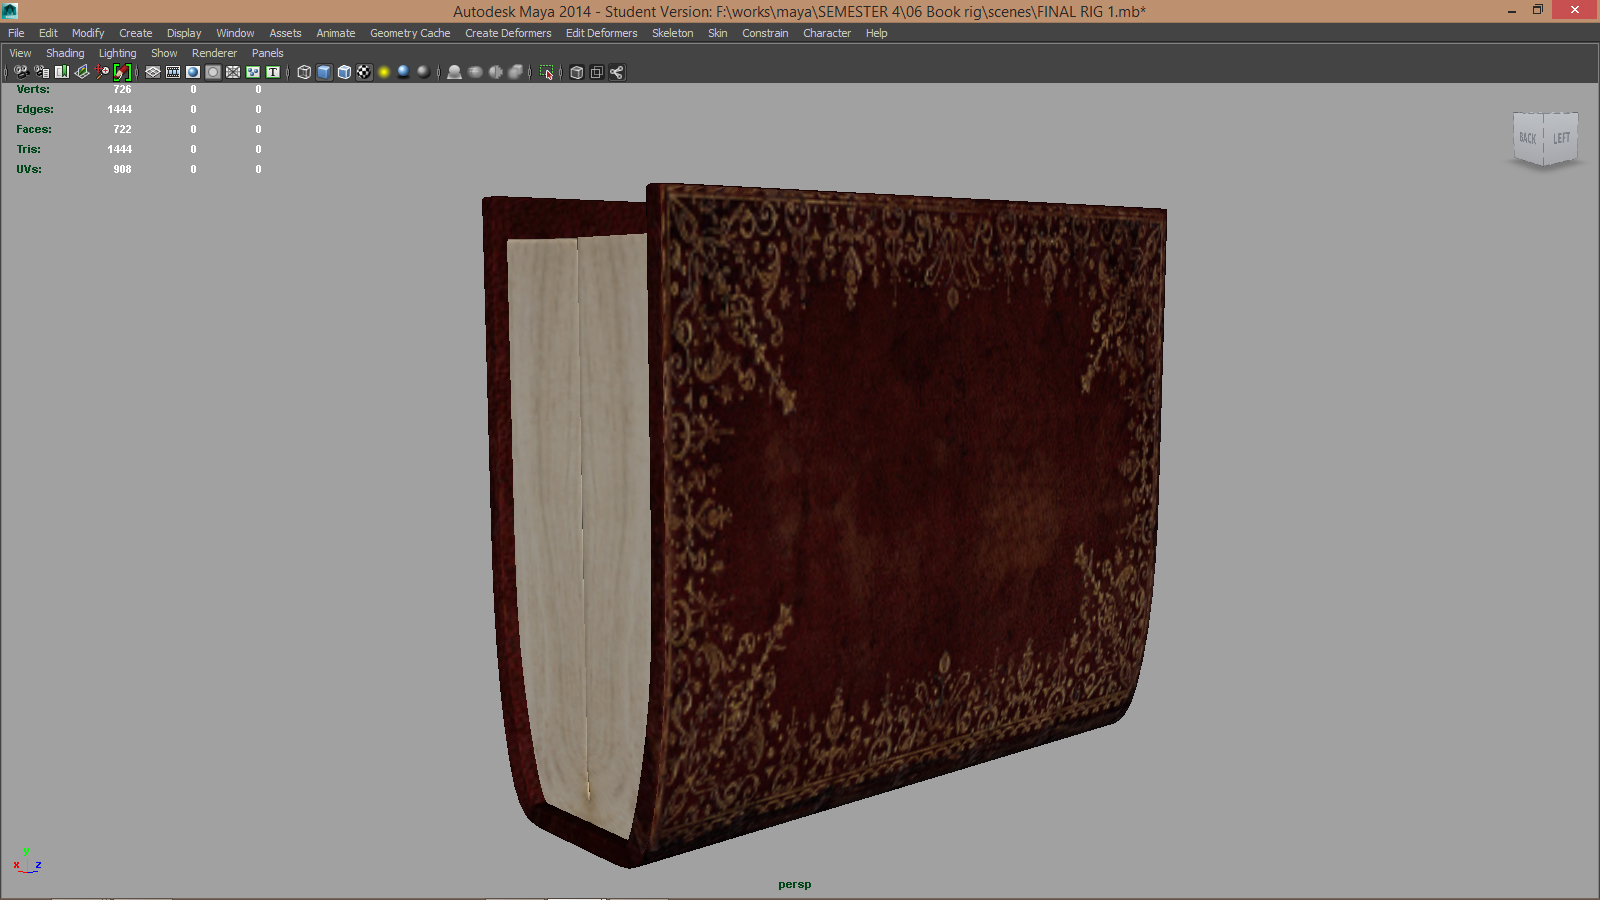Image resolution: width=1600 pixels, height=900 pixels.
Task: Click the BACK face of the ViewCube
Action: coord(1529,138)
